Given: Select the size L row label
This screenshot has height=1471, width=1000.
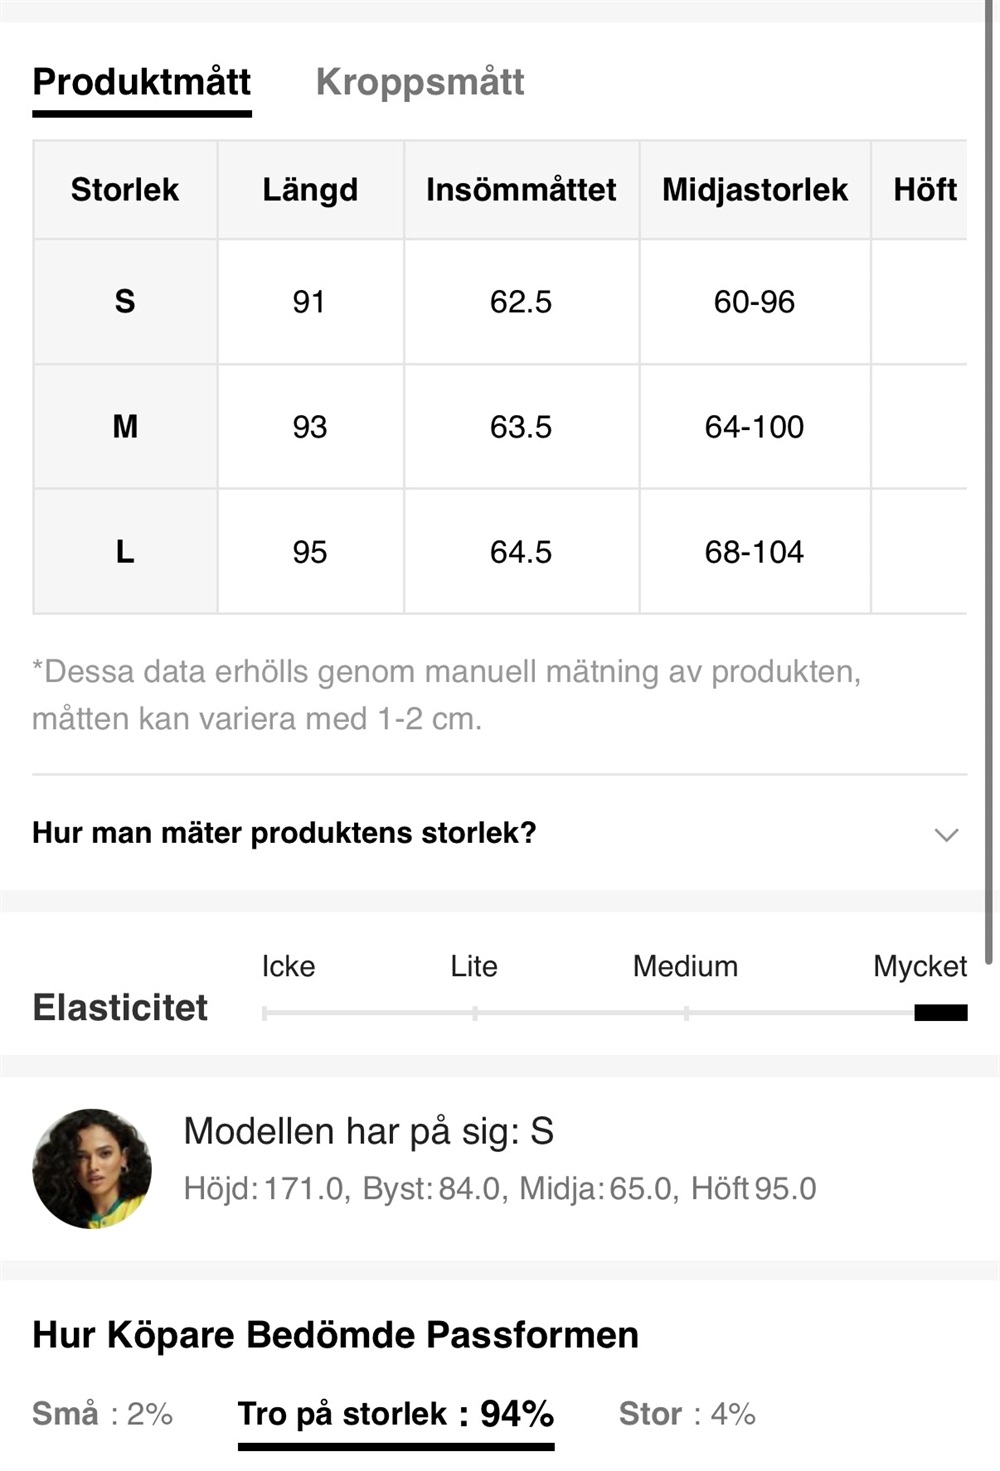Looking at the screenshot, I should click(x=125, y=552).
